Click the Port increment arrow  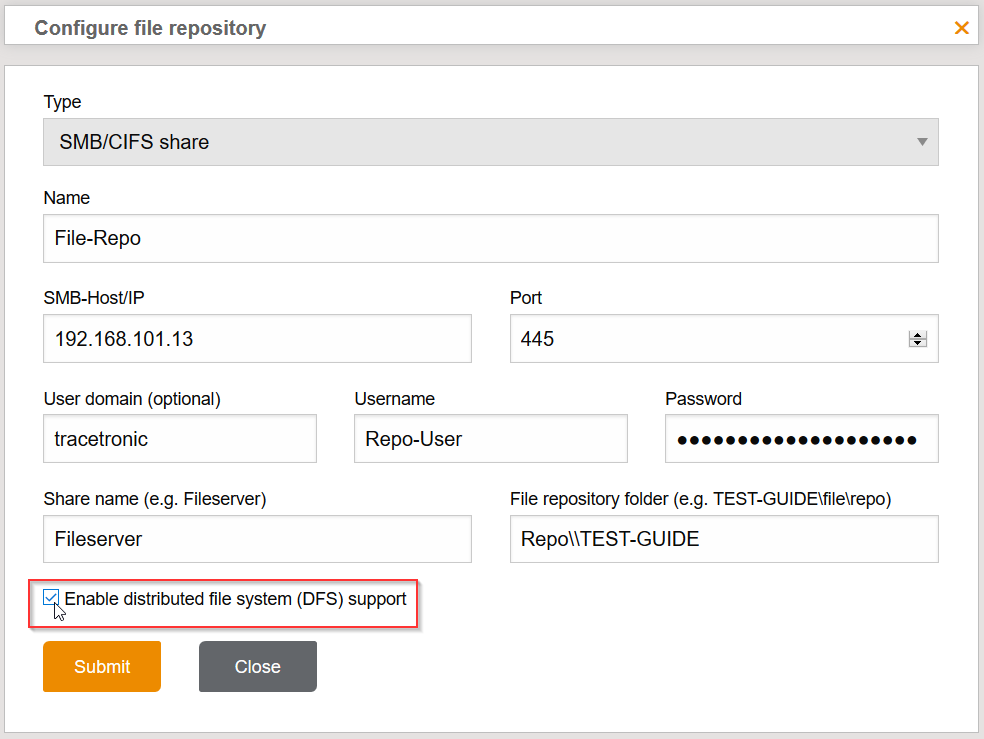tap(918, 333)
